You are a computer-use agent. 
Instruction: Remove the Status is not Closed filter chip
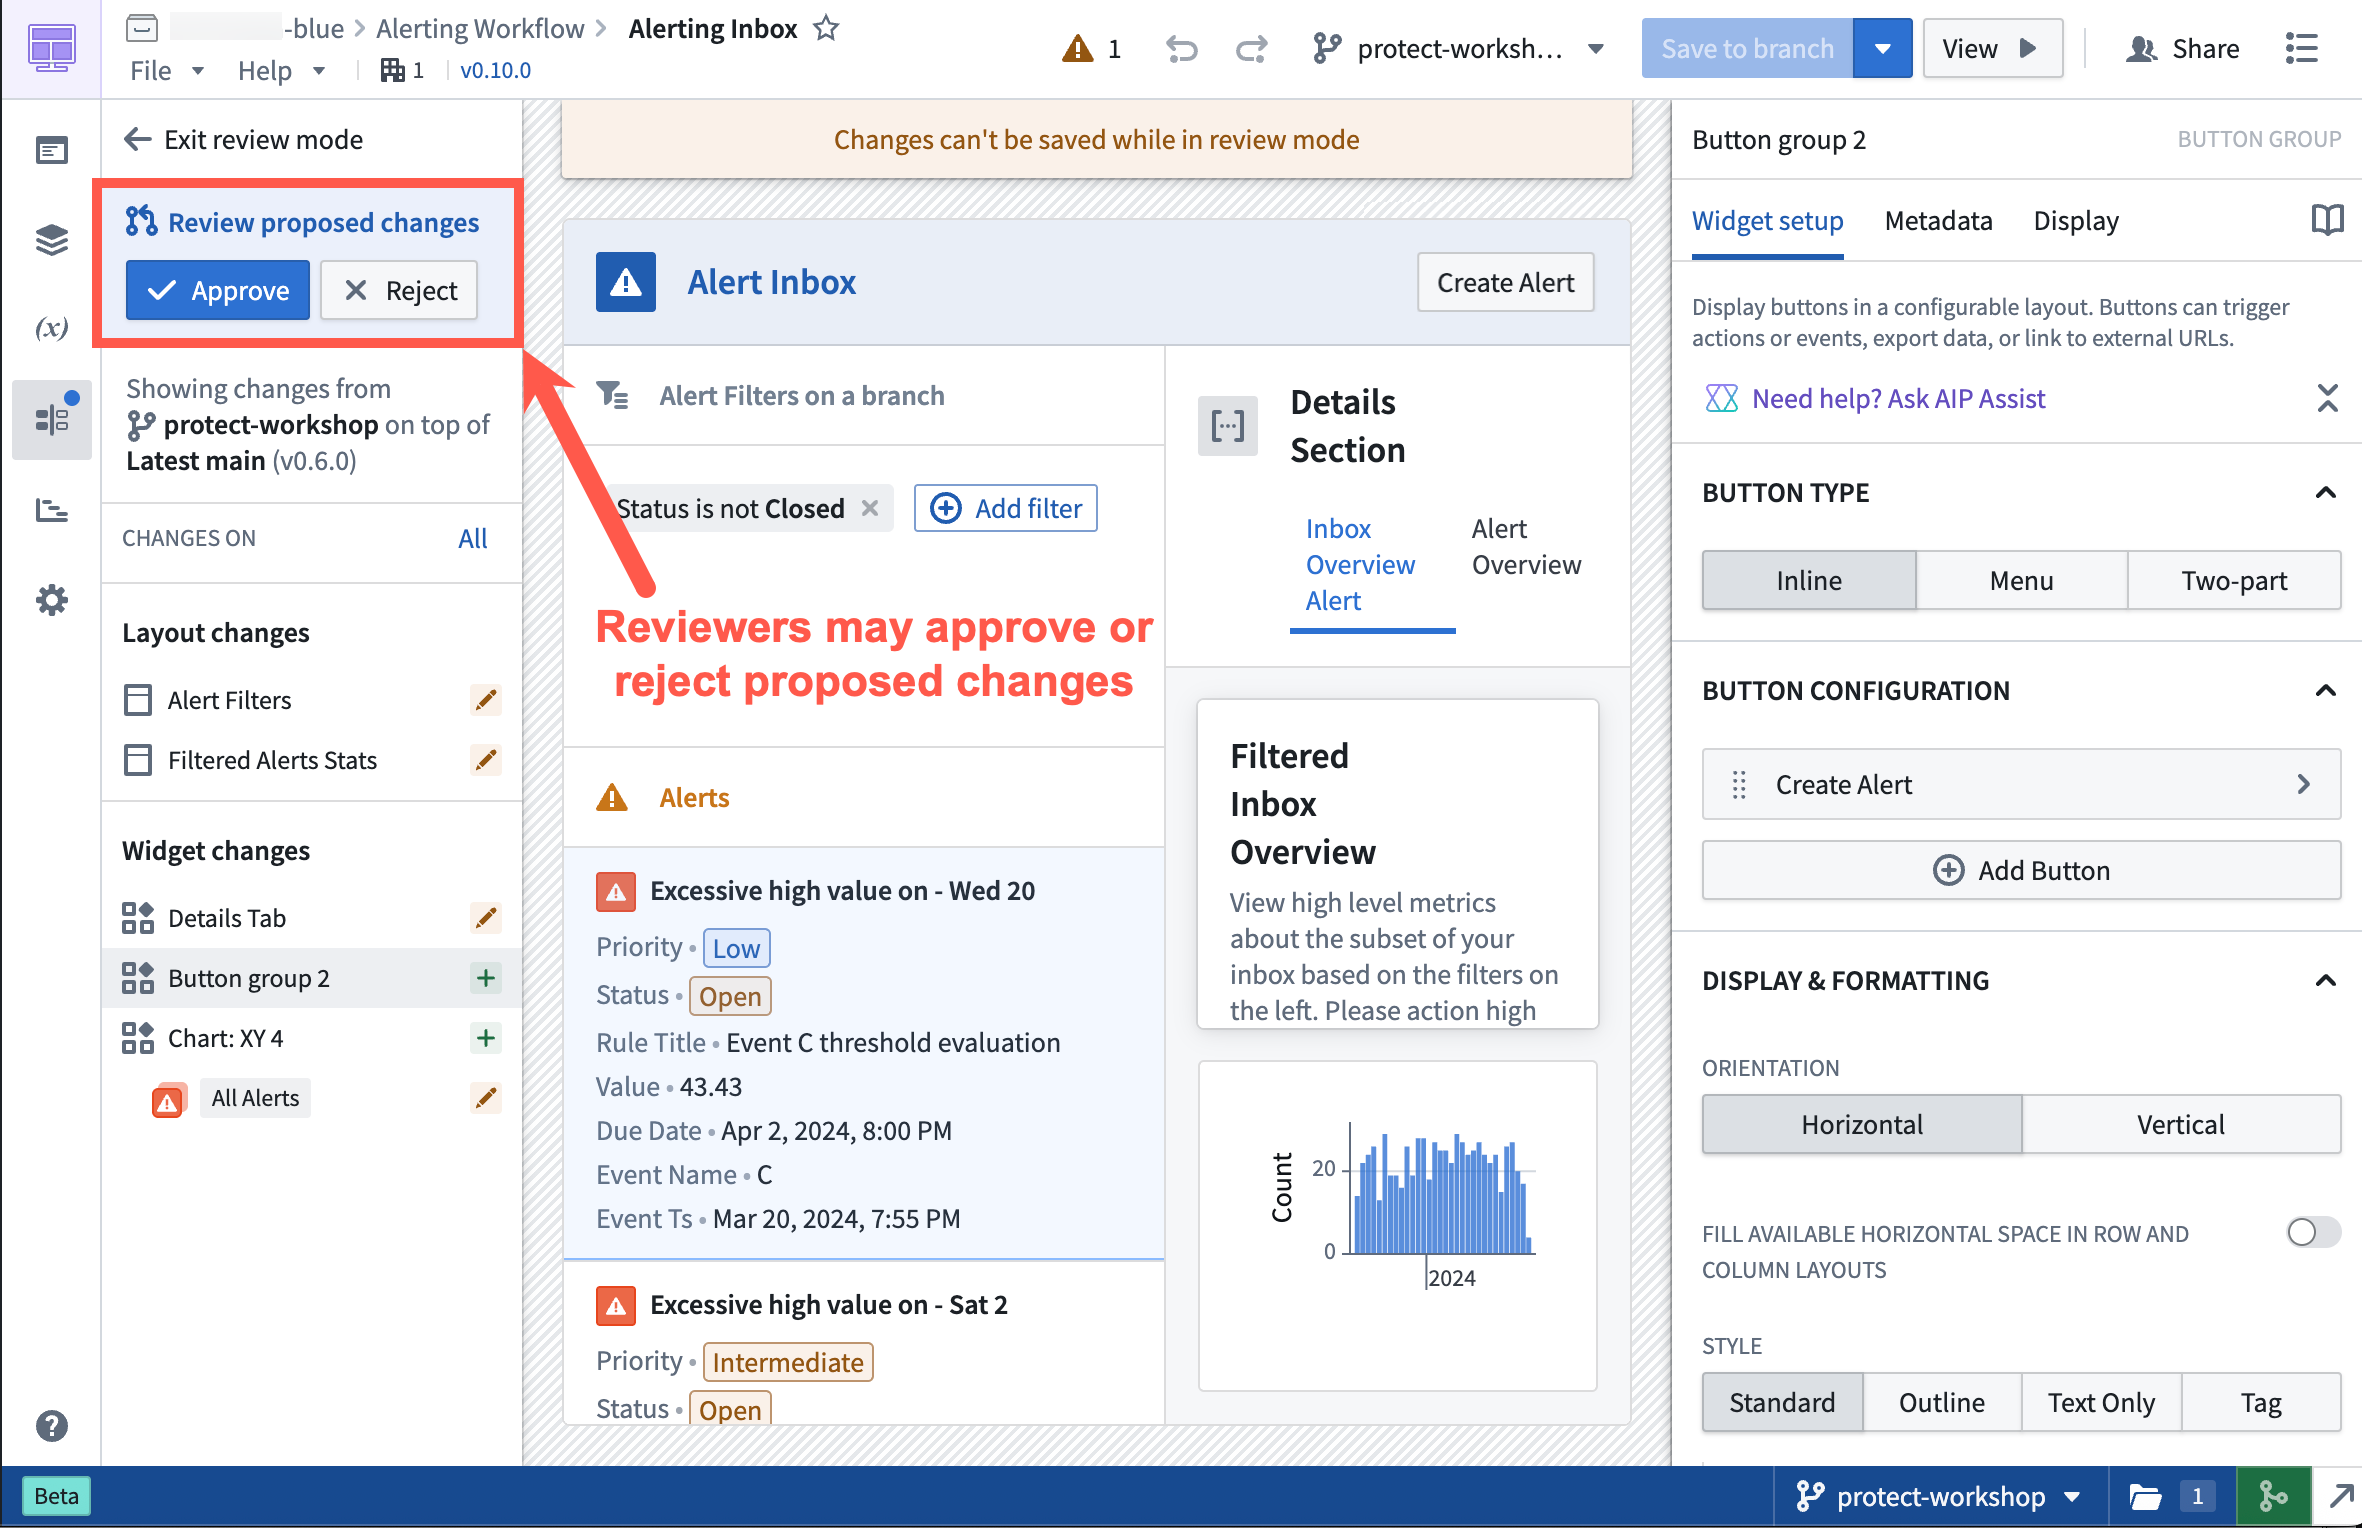point(869,508)
